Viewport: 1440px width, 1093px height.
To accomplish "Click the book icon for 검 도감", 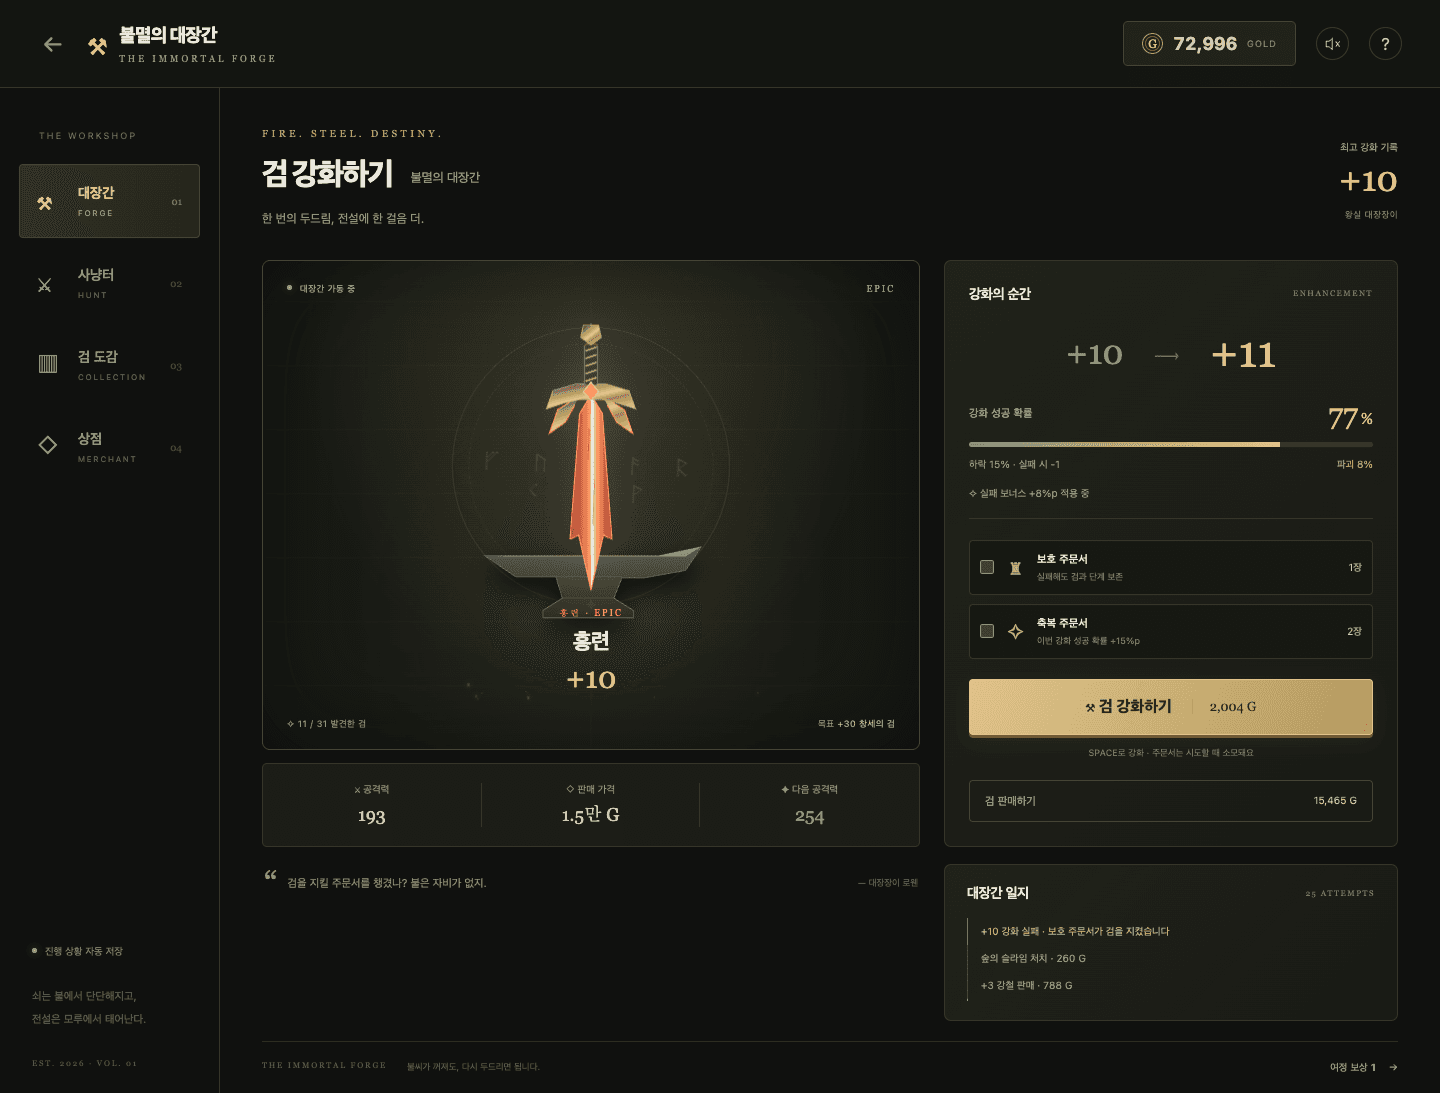I will coord(48,363).
